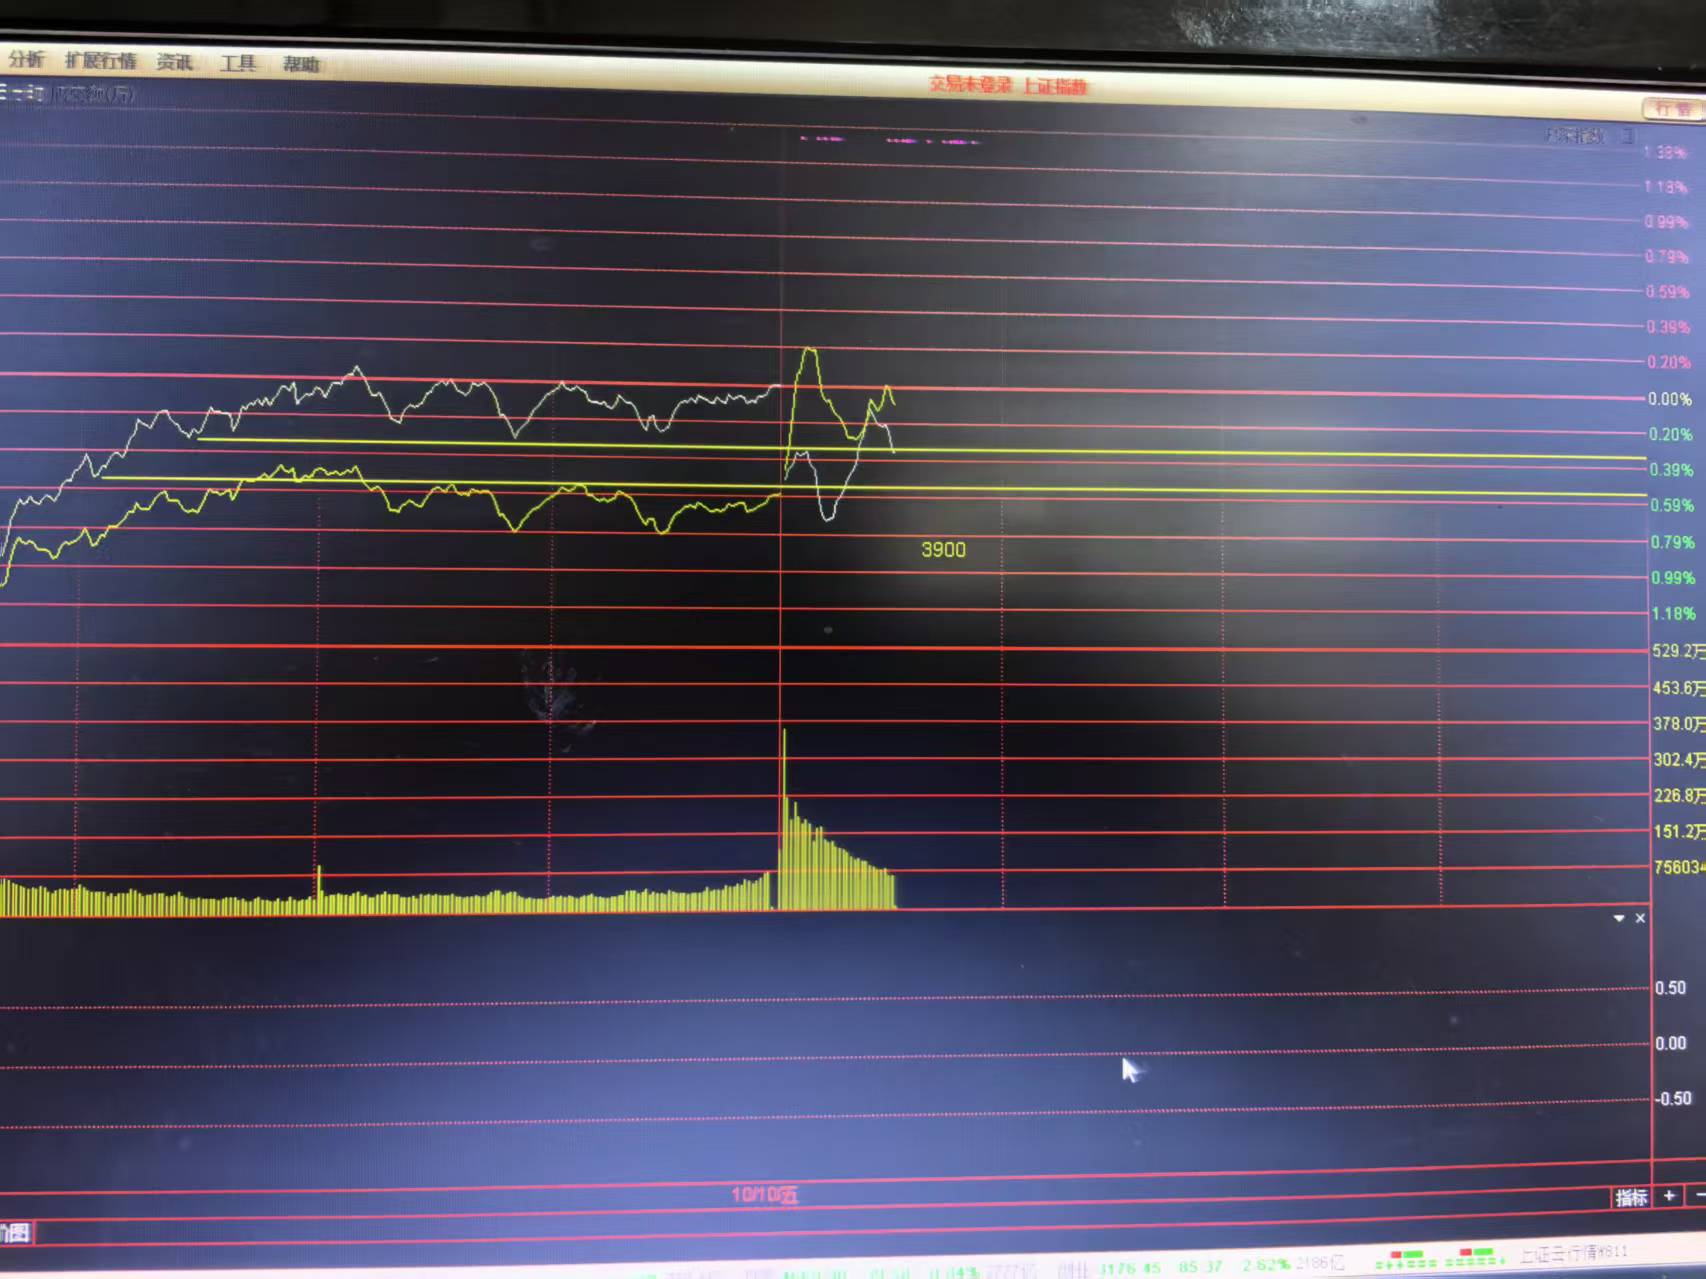This screenshot has height=1279, width=1706.
Task: Open the 工具 menu
Action: [x=238, y=63]
